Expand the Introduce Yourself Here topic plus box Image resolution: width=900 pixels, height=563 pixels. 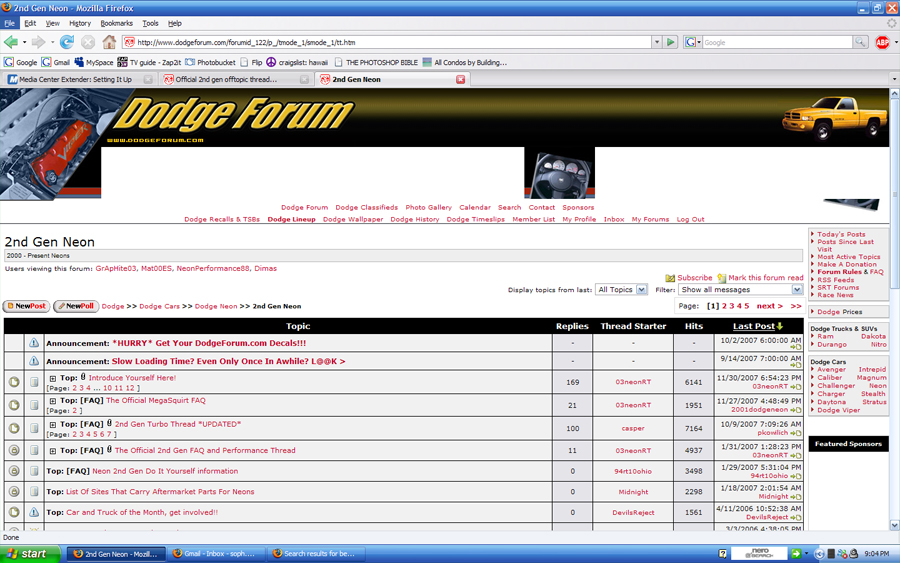pos(52,378)
